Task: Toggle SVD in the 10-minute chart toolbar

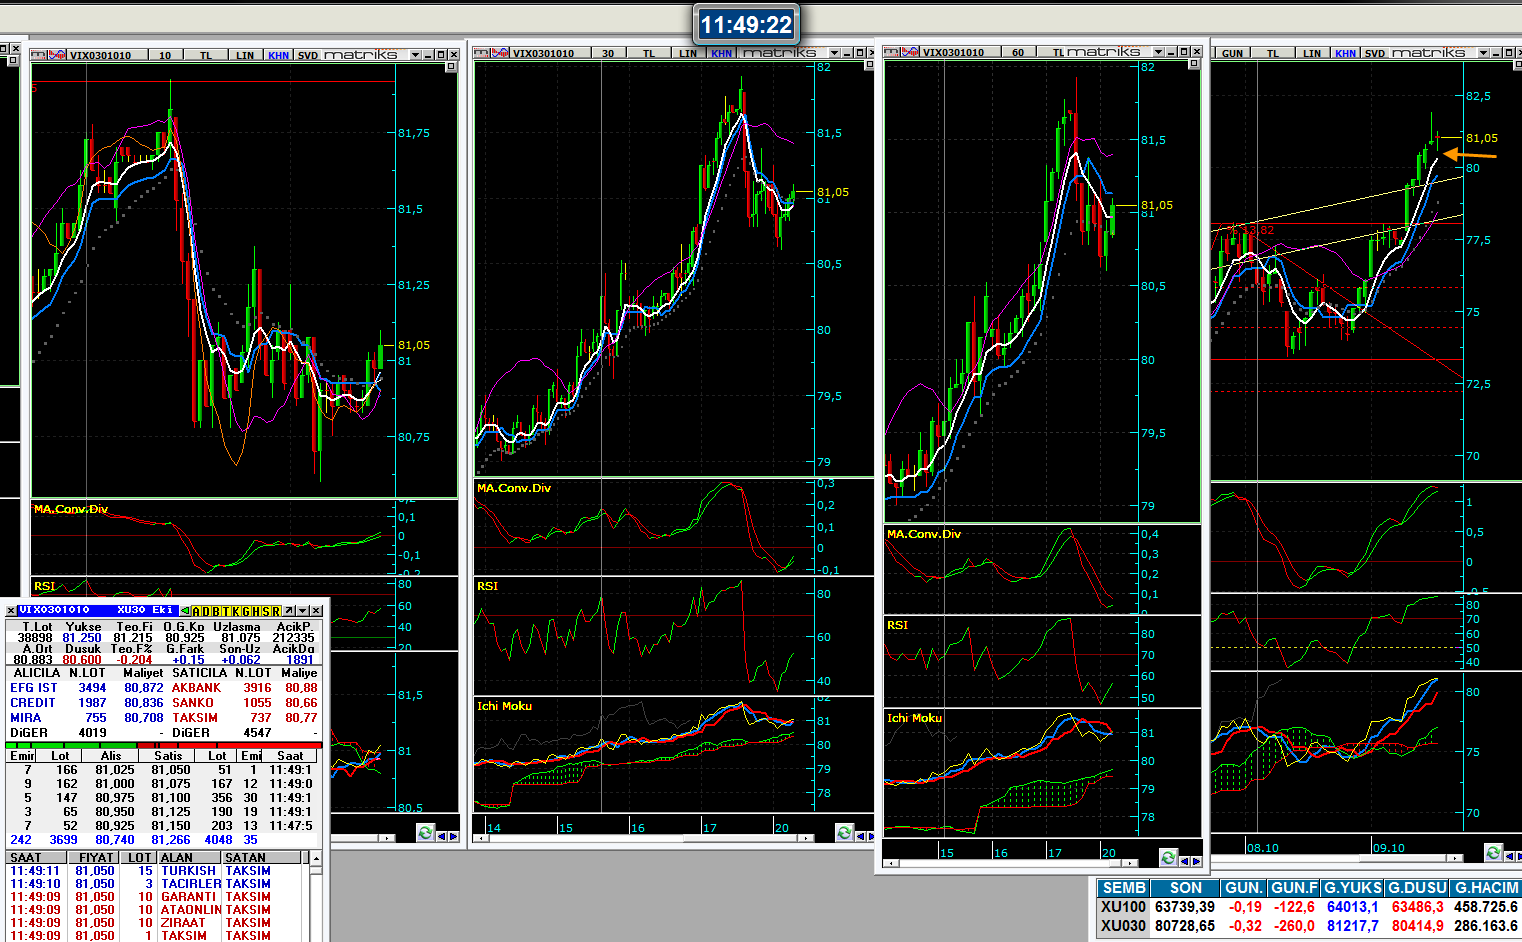Action: 307,55
